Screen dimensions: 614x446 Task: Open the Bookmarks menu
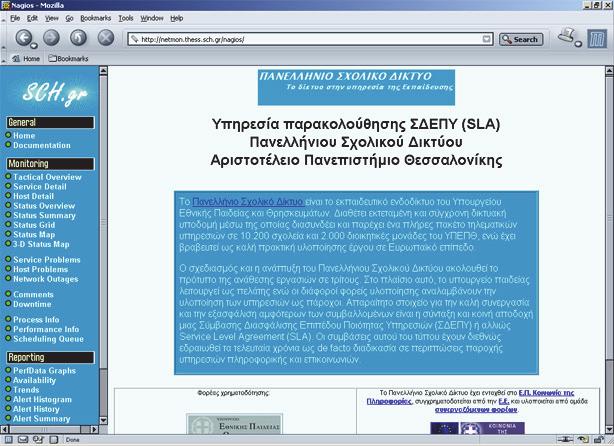coord(96,18)
